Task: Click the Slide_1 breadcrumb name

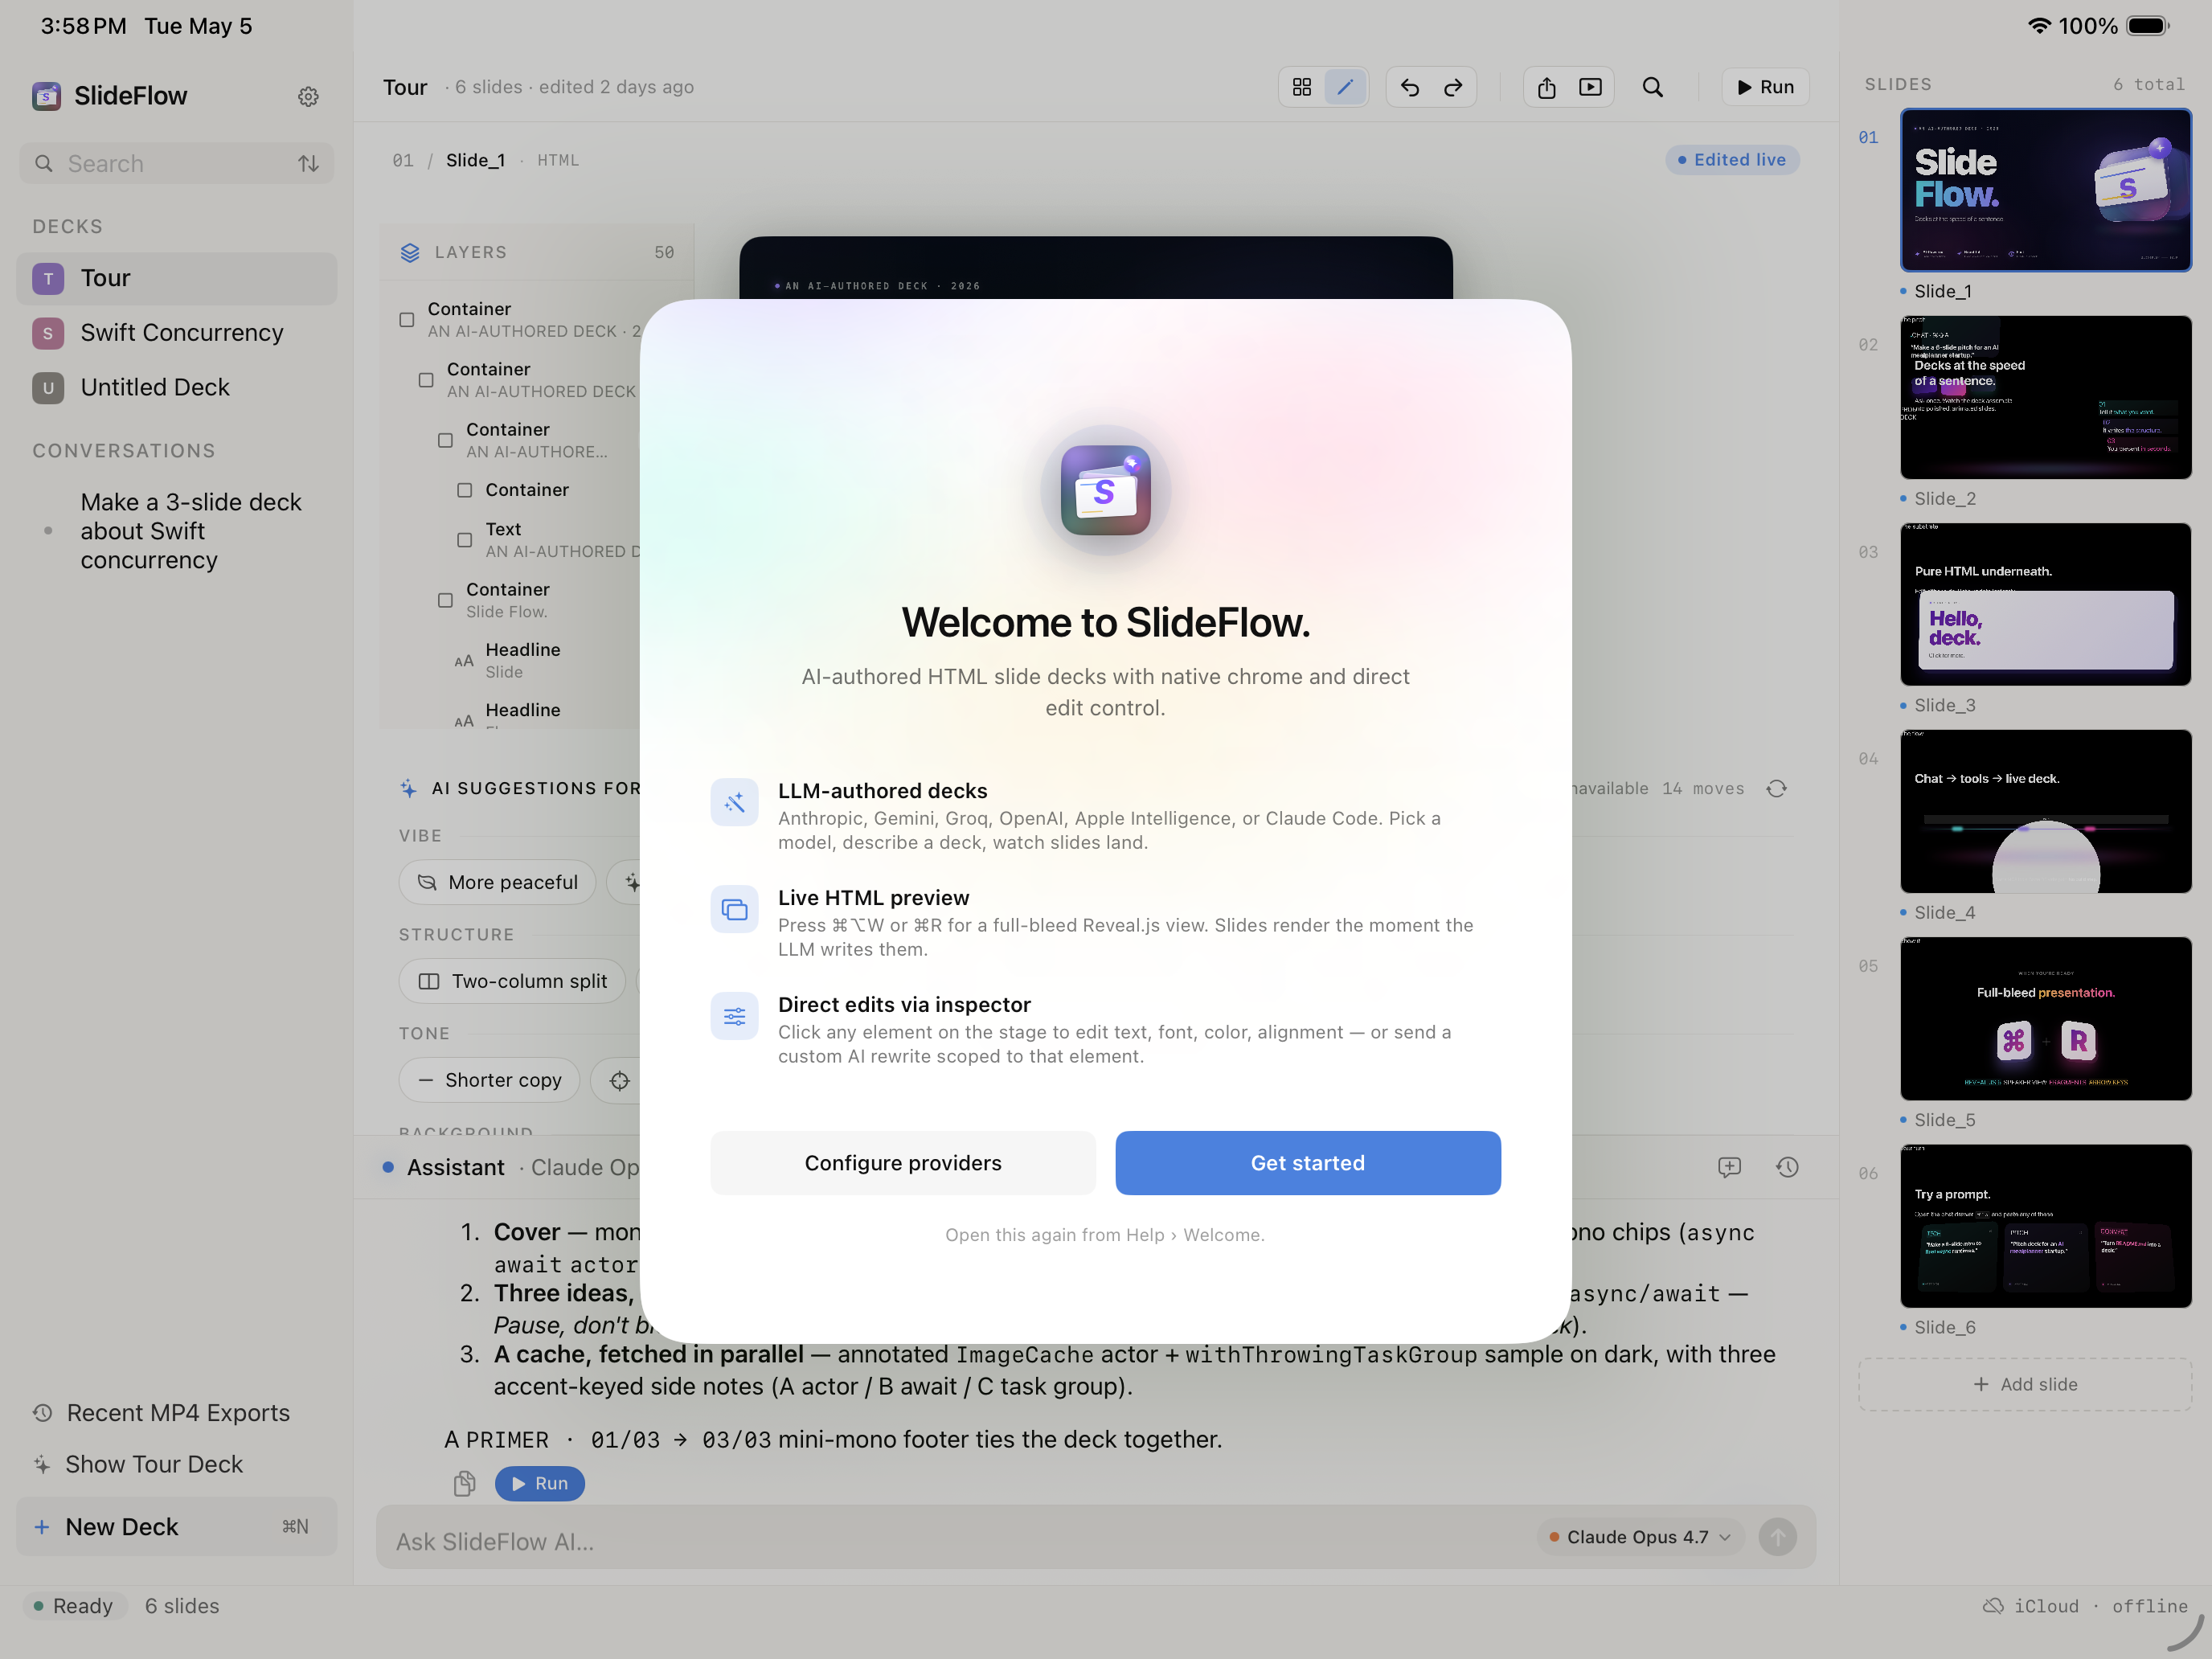Action: [x=476, y=160]
